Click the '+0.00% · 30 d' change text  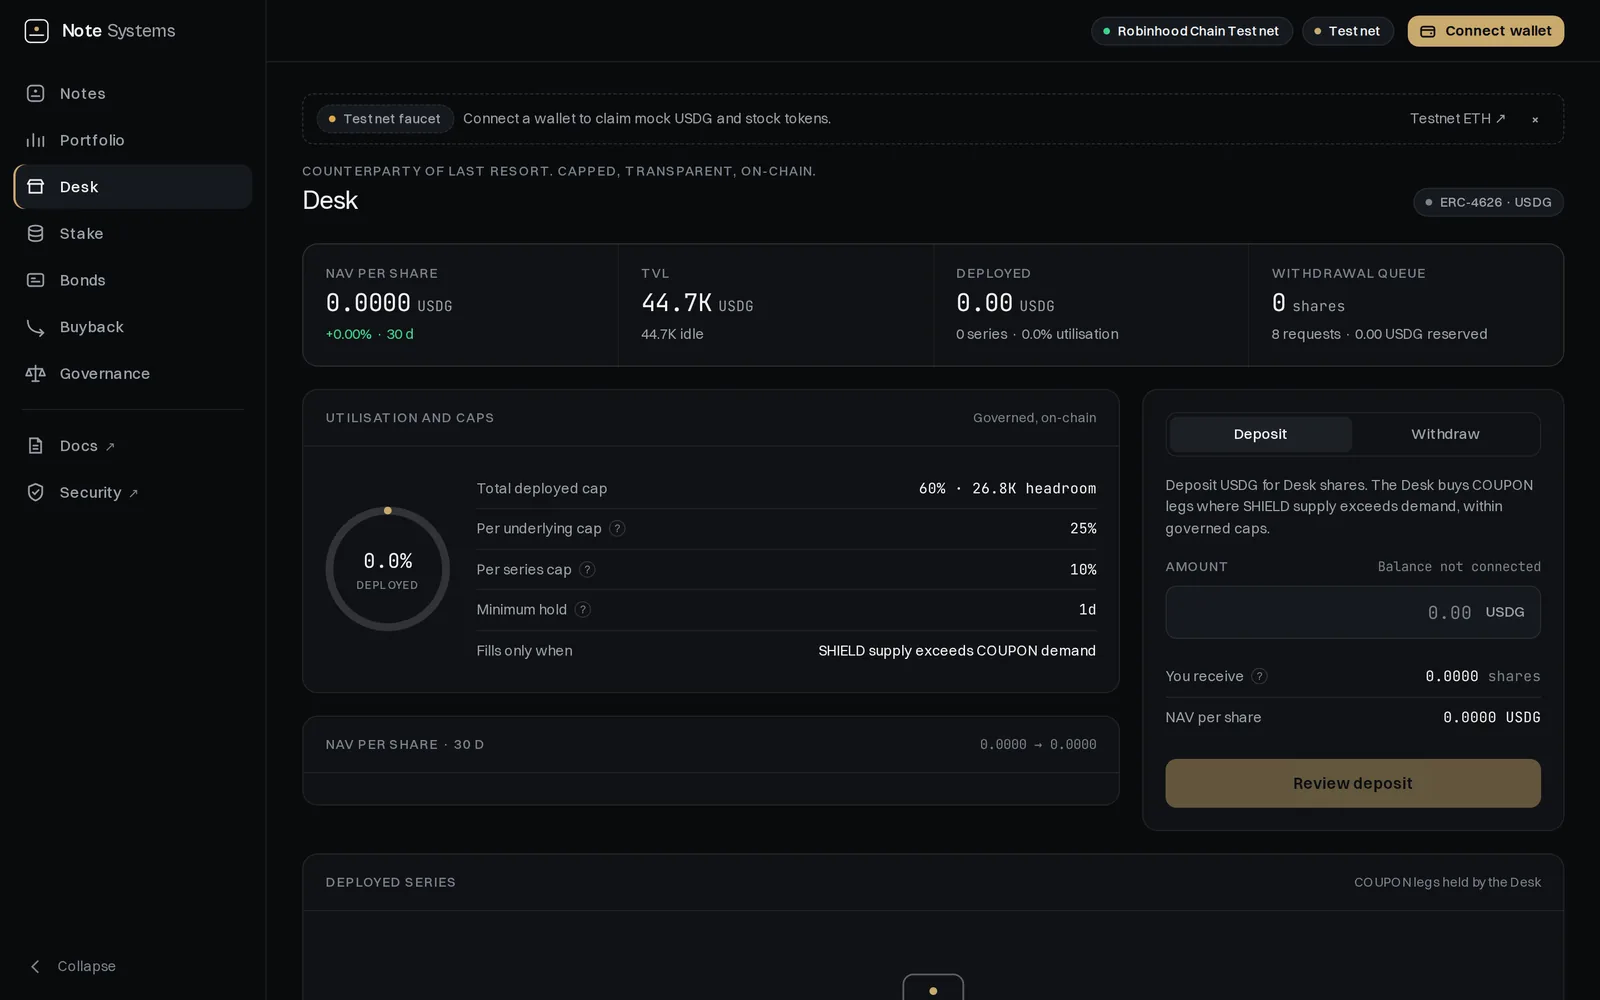click(369, 334)
